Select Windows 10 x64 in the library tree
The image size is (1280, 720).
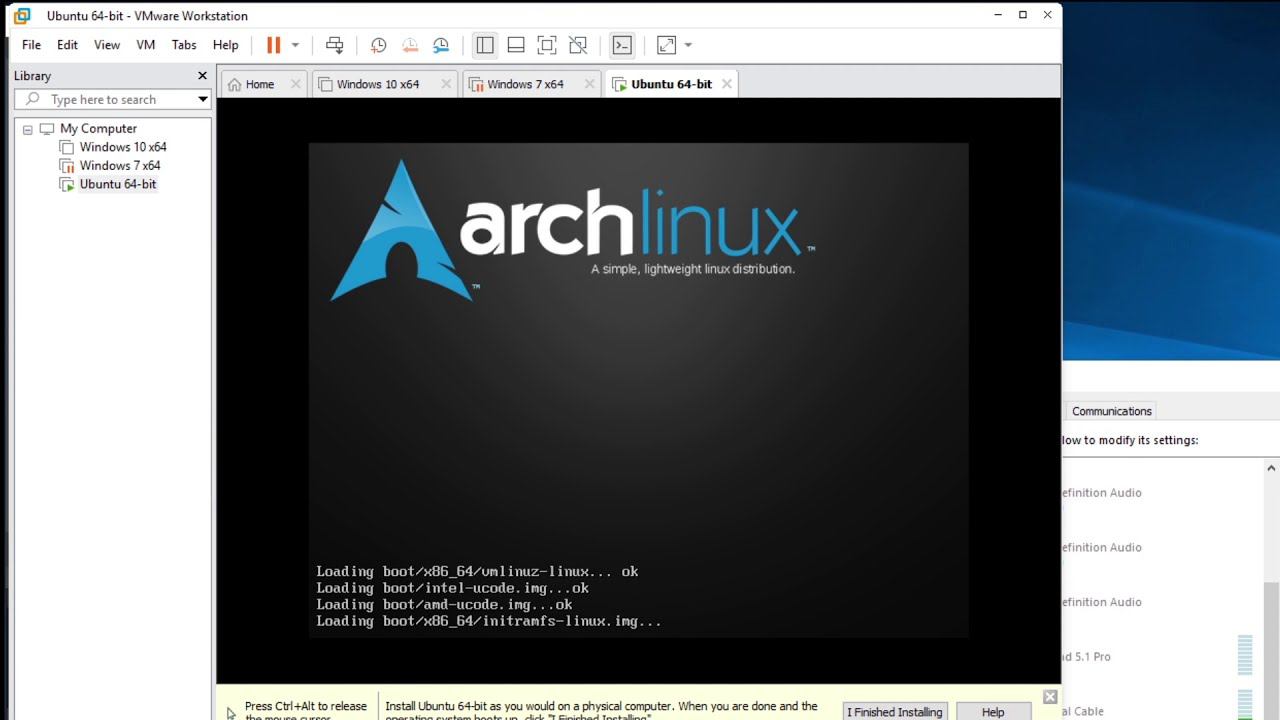tap(123, 147)
